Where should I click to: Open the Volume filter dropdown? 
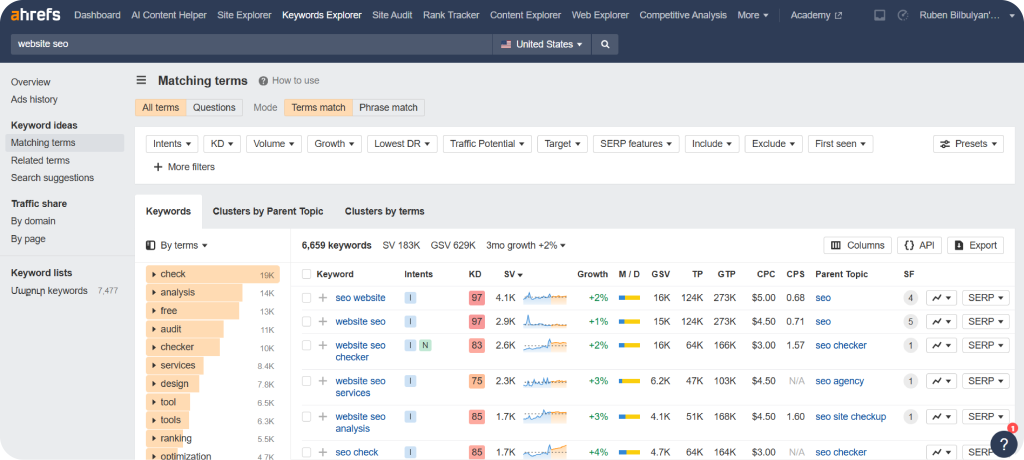(274, 144)
